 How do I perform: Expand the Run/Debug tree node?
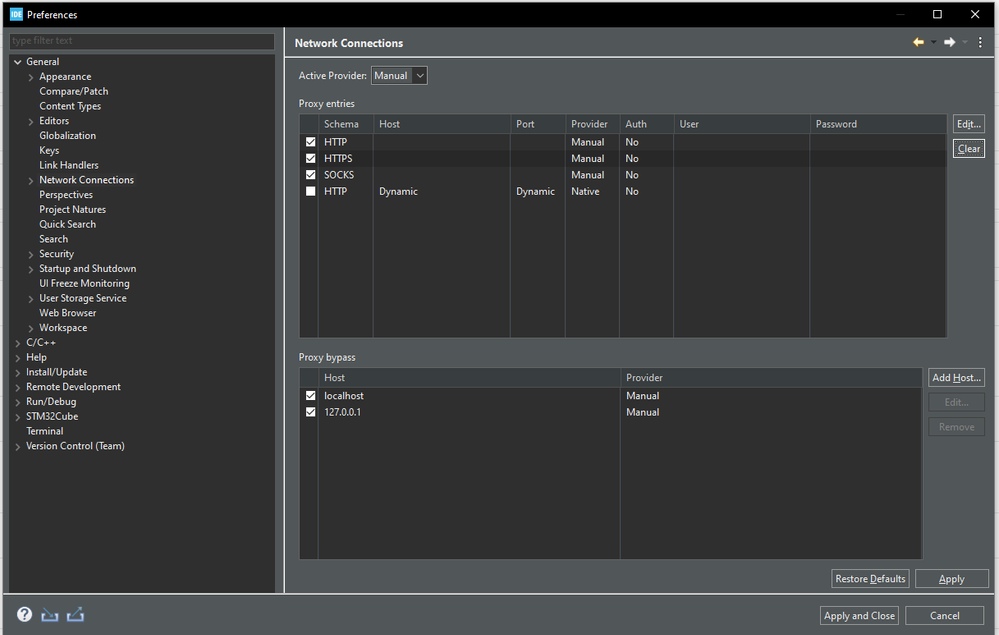pyautogui.click(x=18, y=402)
